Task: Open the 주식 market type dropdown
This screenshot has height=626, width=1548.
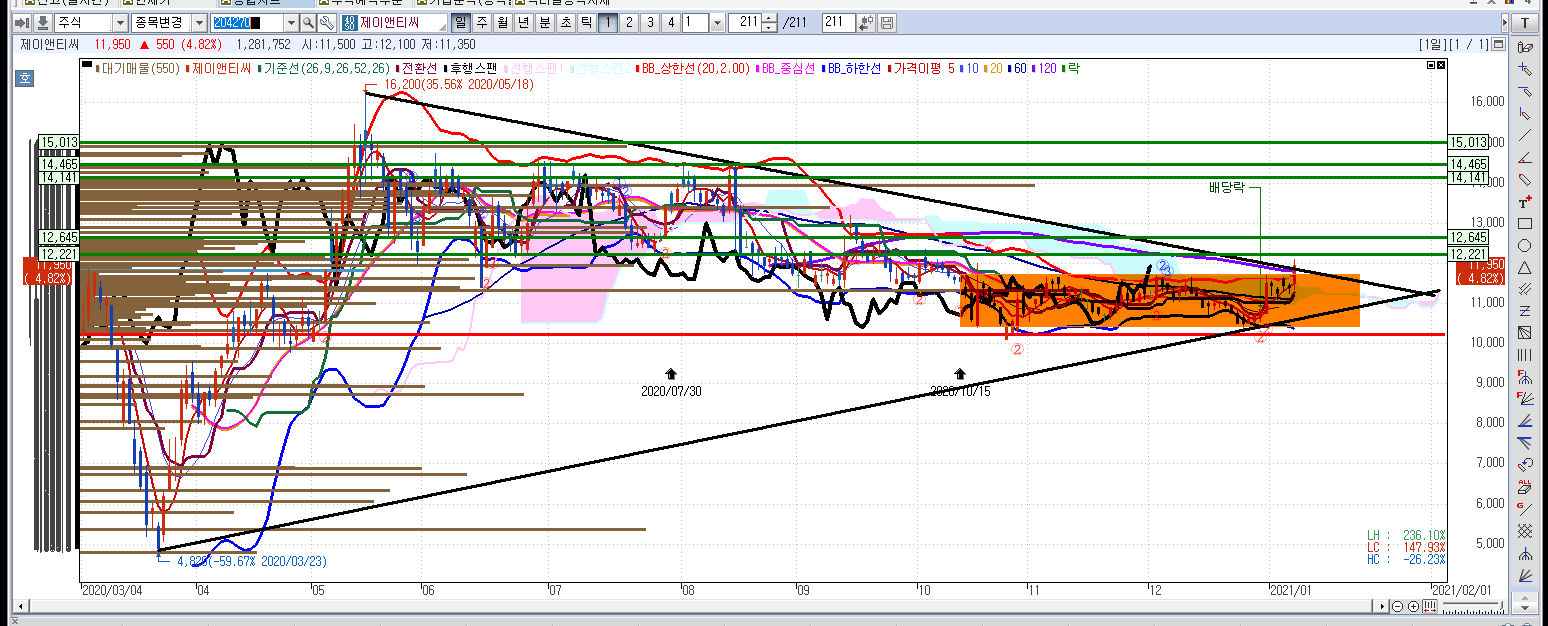Action: 120,22
